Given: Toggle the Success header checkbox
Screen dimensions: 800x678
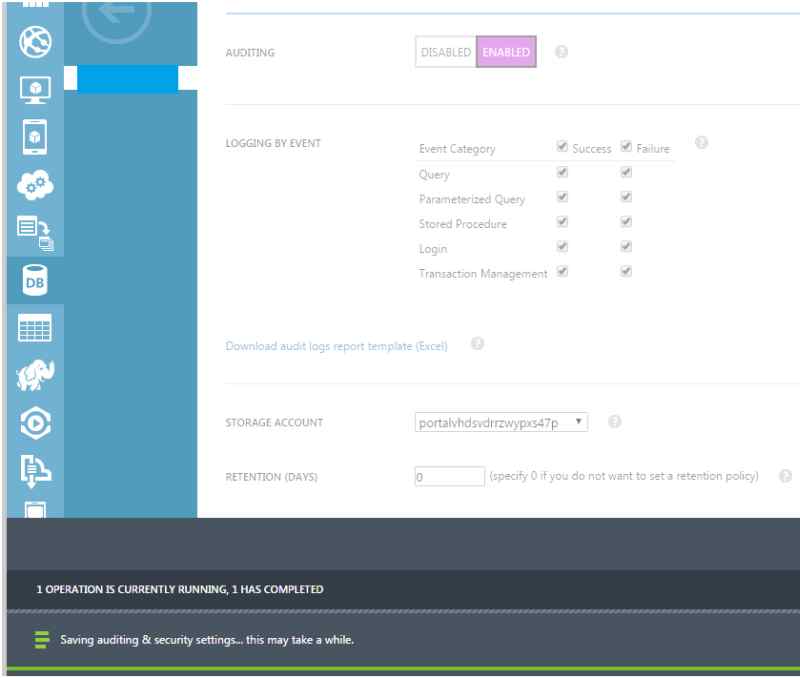Looking at the screenshot, I should (x=562, y=146).
